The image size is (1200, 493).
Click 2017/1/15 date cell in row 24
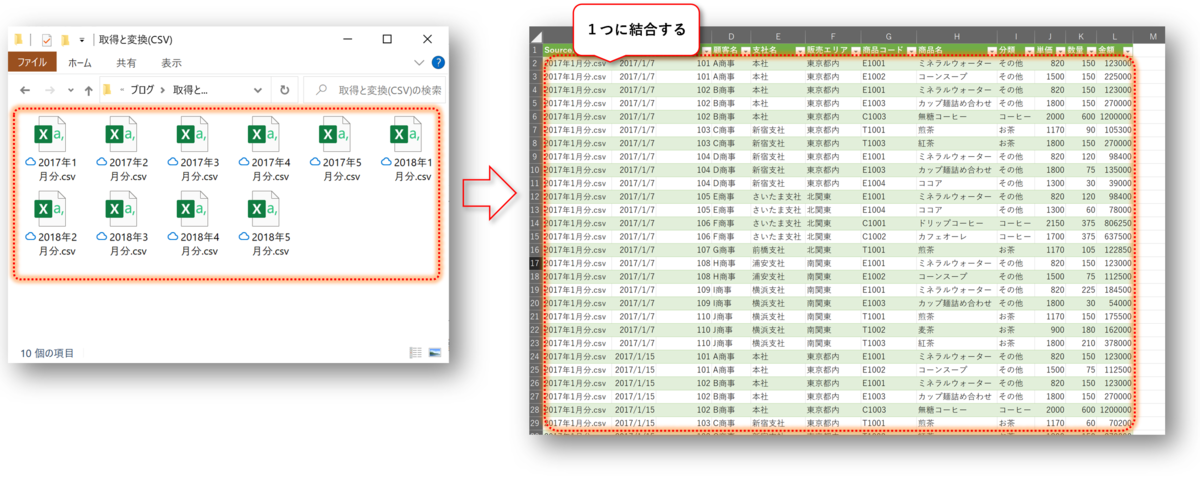point(634,357)
